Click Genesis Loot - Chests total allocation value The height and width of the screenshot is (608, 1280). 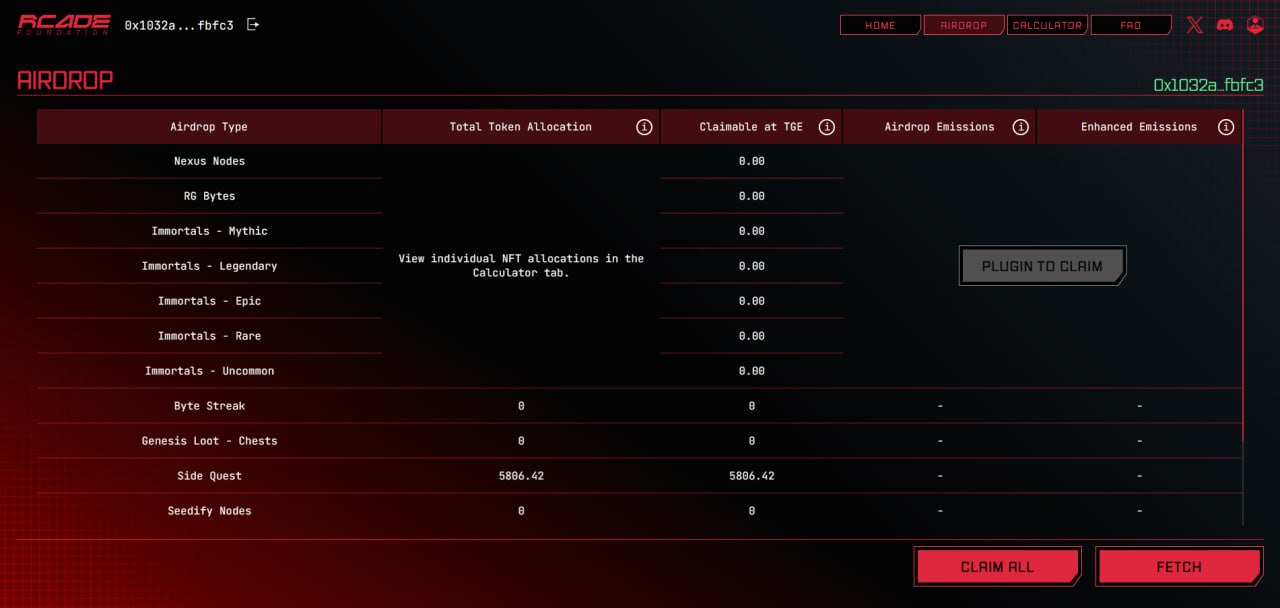click(x=521, y=441)
